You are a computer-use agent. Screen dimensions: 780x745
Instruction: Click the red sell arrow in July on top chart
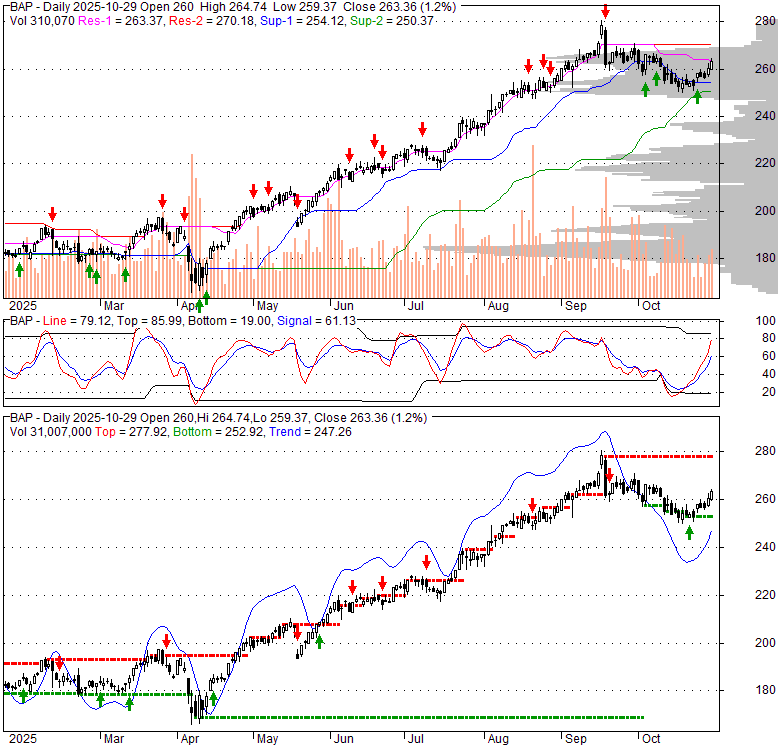click(422, 129)
